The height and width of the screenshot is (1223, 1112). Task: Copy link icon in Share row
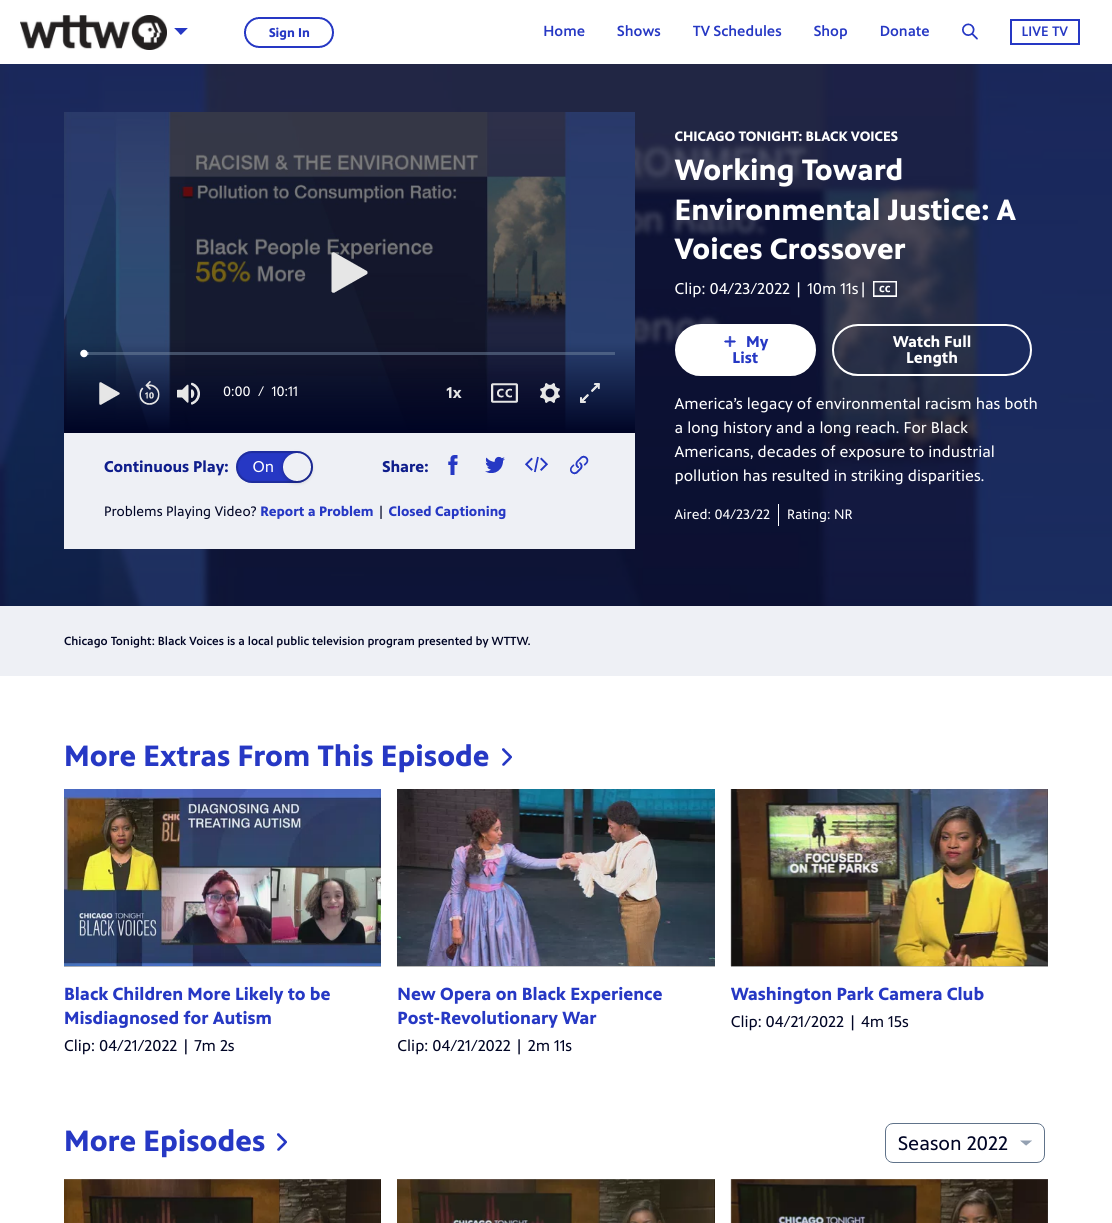click(x=579, y=465)
